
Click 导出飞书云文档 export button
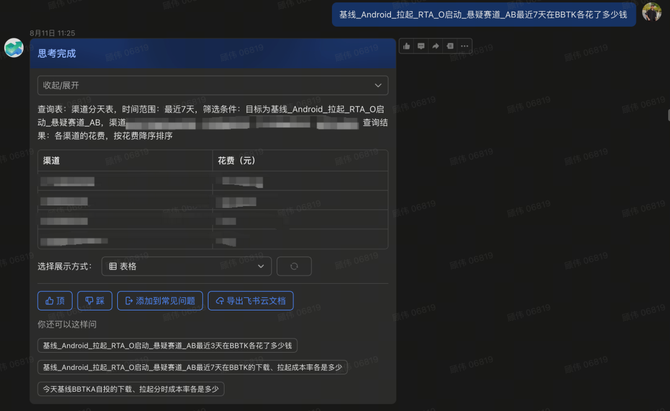coord(251,300)
